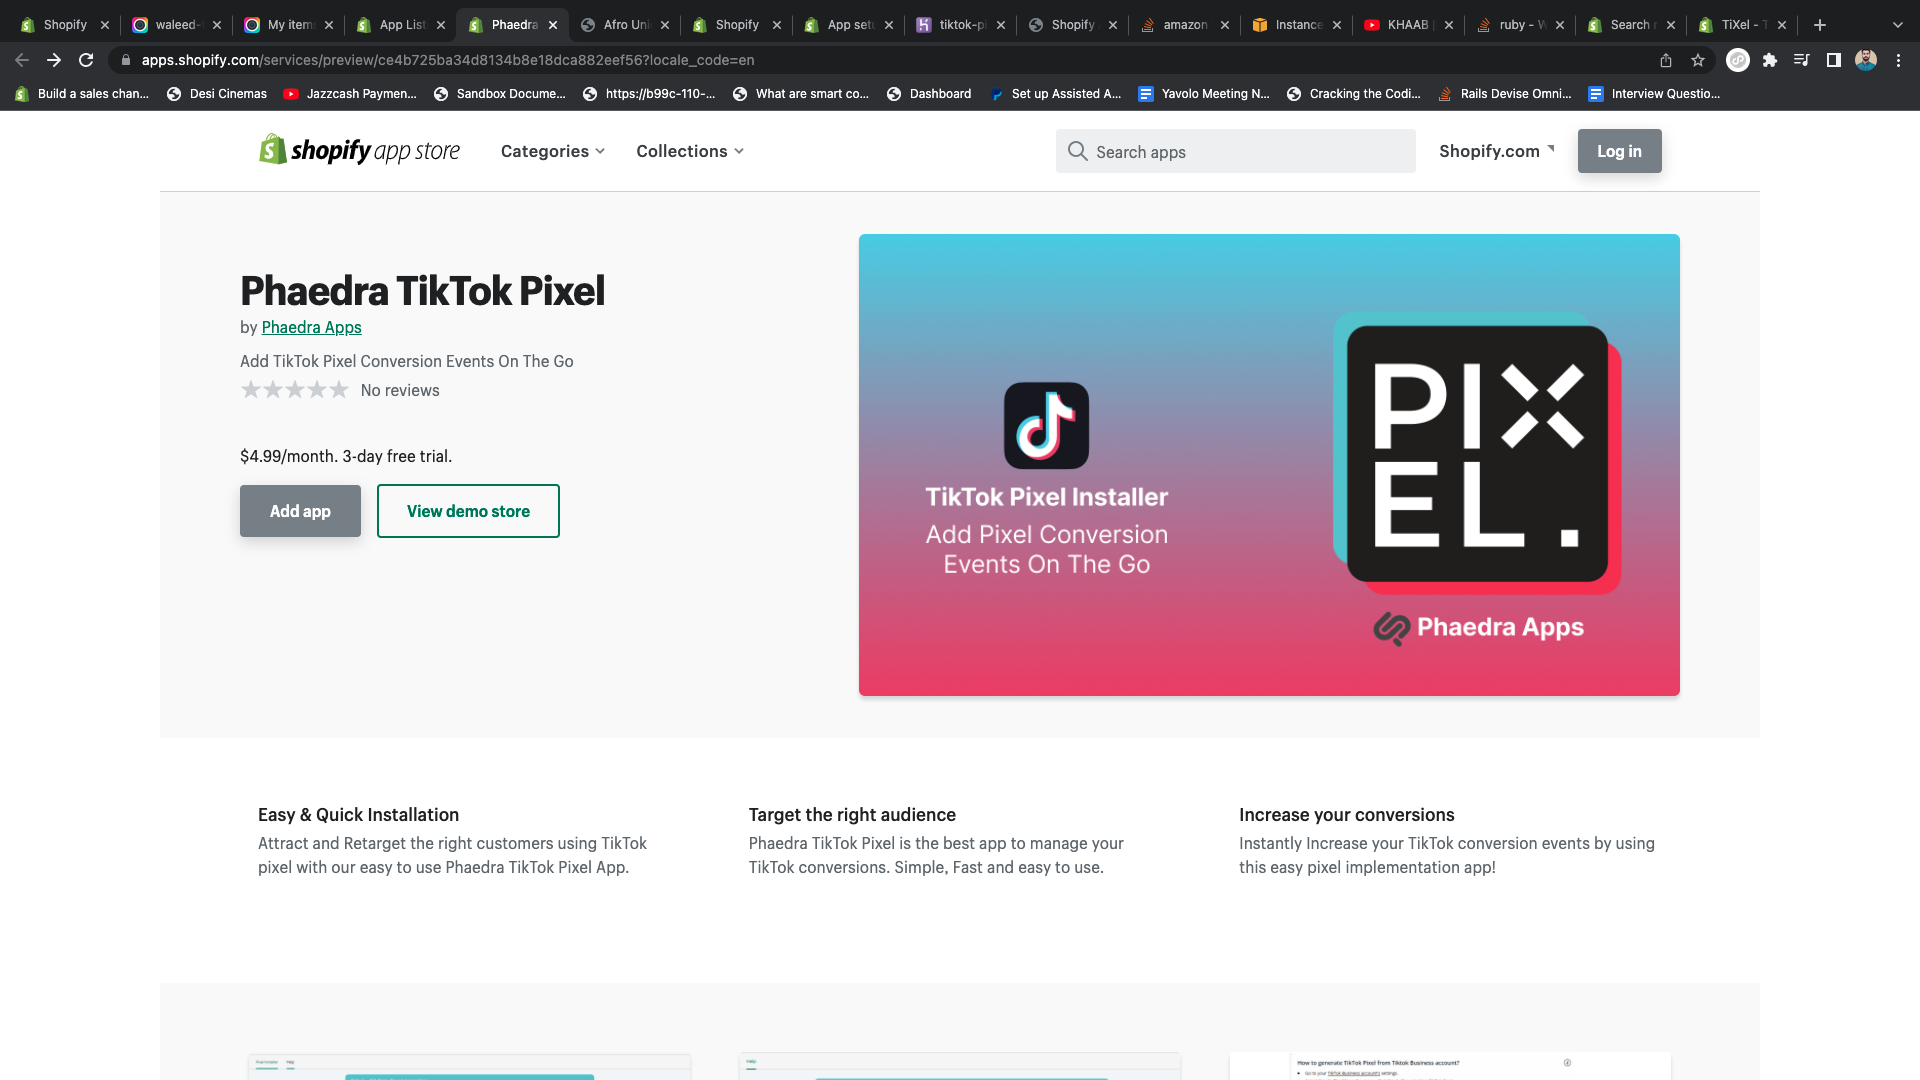
Task: Expand the Categories dropdown
Action: tap(552, 151)
